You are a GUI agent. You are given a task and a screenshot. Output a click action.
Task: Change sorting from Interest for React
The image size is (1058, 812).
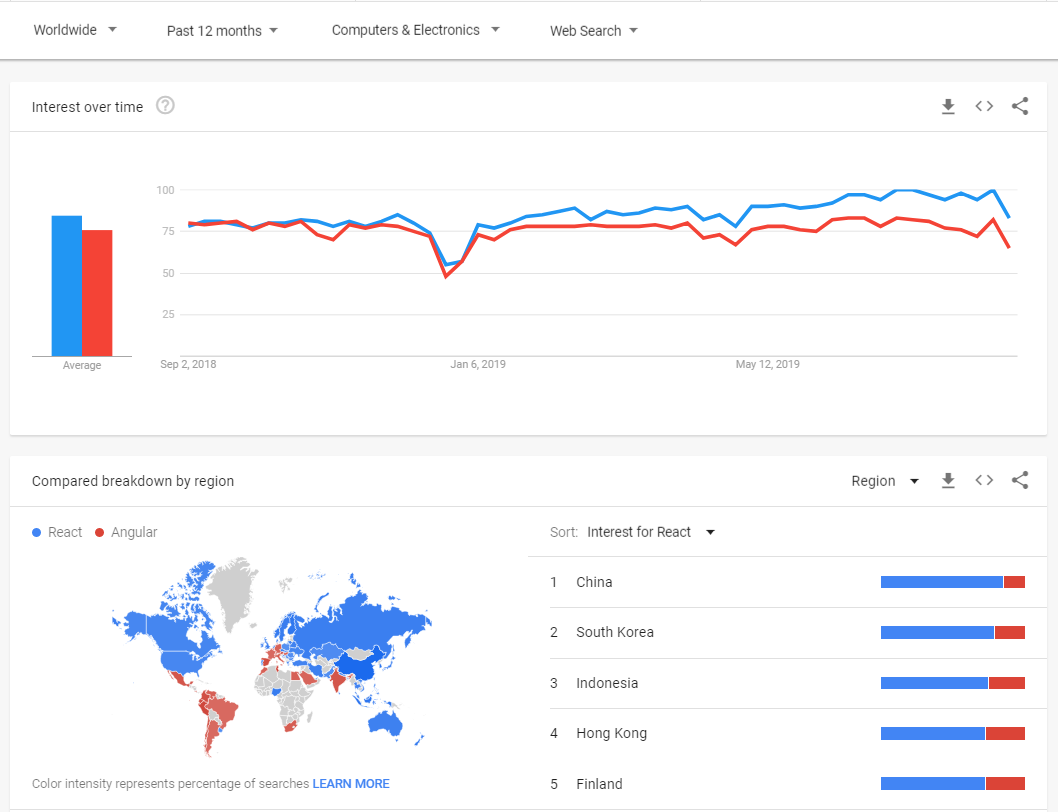coord(651,532)
